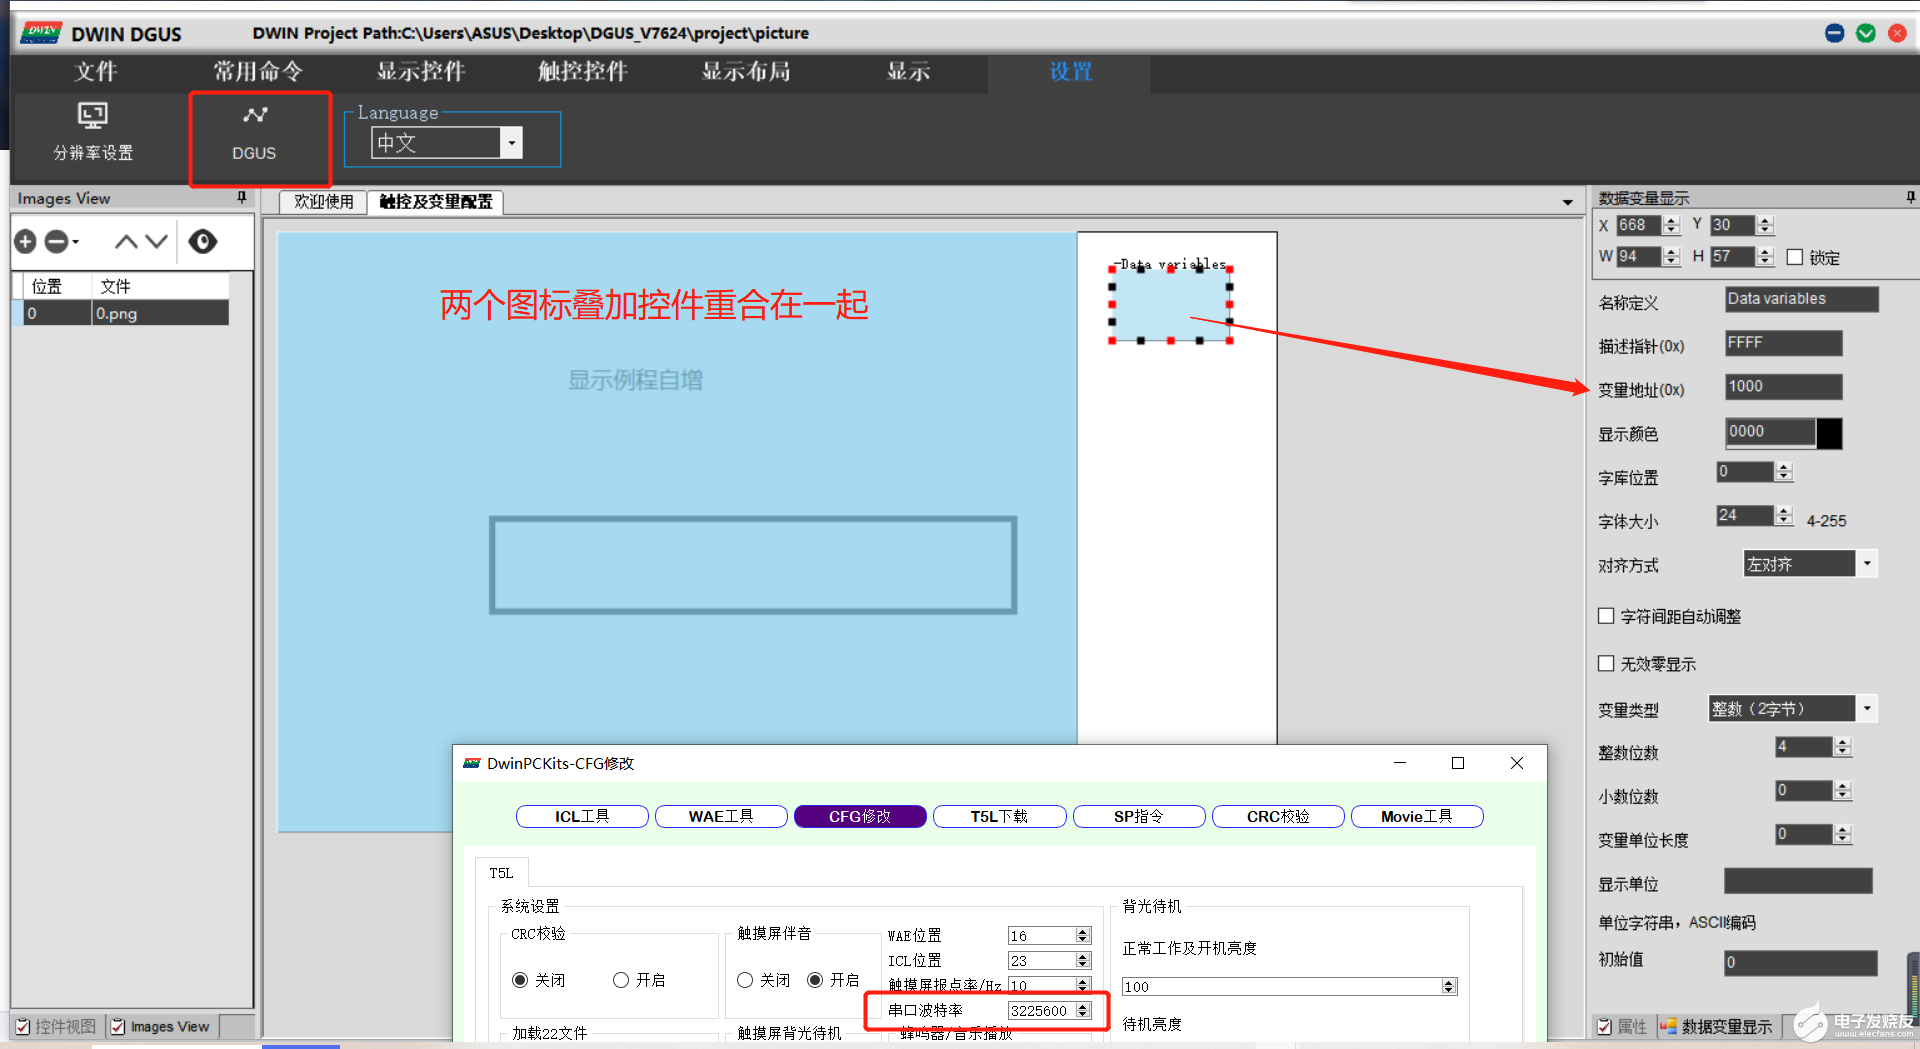Screen dimensions: 1920x1049
Task: Adjust the ICL位置 spinner
Action: pyautogui.click(x=1082, y=961)
